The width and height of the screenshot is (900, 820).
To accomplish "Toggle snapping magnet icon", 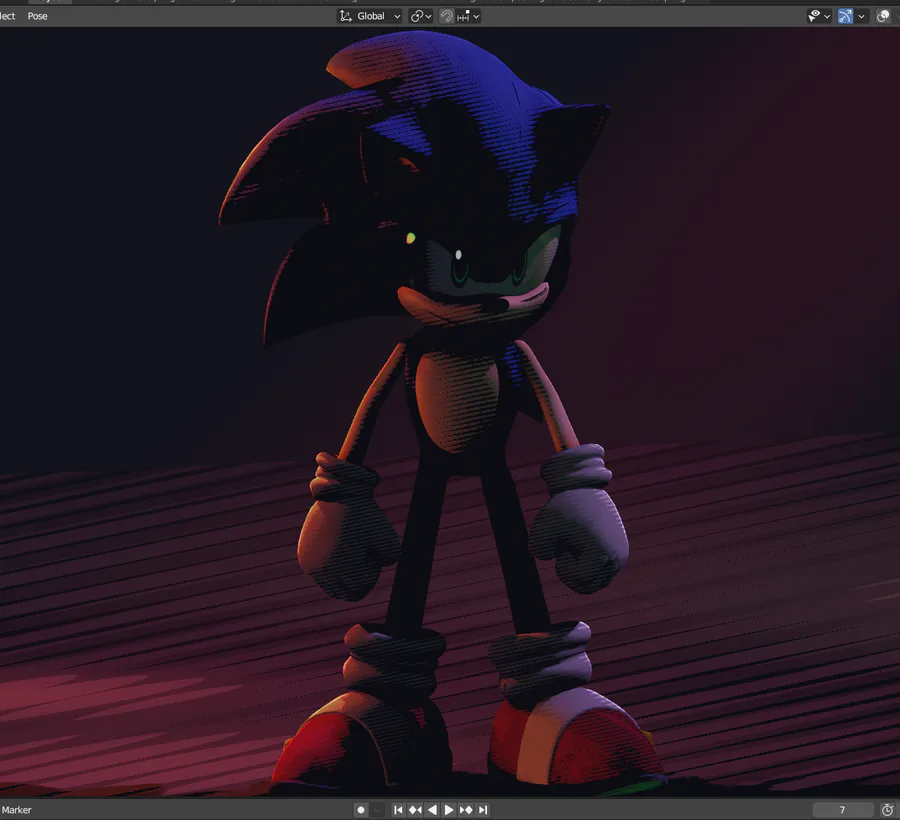I will (x=446, y=16).
